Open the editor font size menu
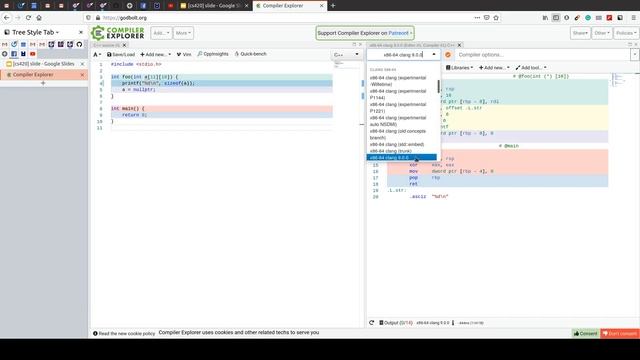The height and width of the screenshot is (360, 640). pyautogui.click(x=97, y=54)
